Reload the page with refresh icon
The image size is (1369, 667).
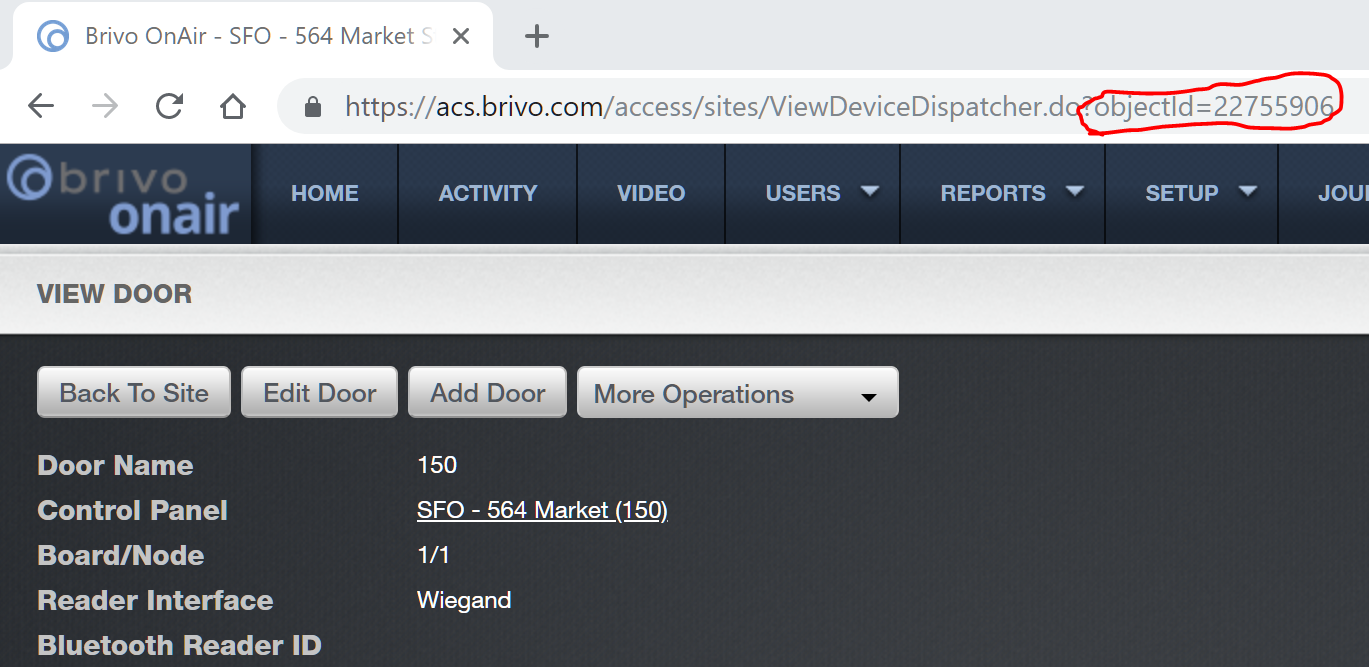coord(169,106)
